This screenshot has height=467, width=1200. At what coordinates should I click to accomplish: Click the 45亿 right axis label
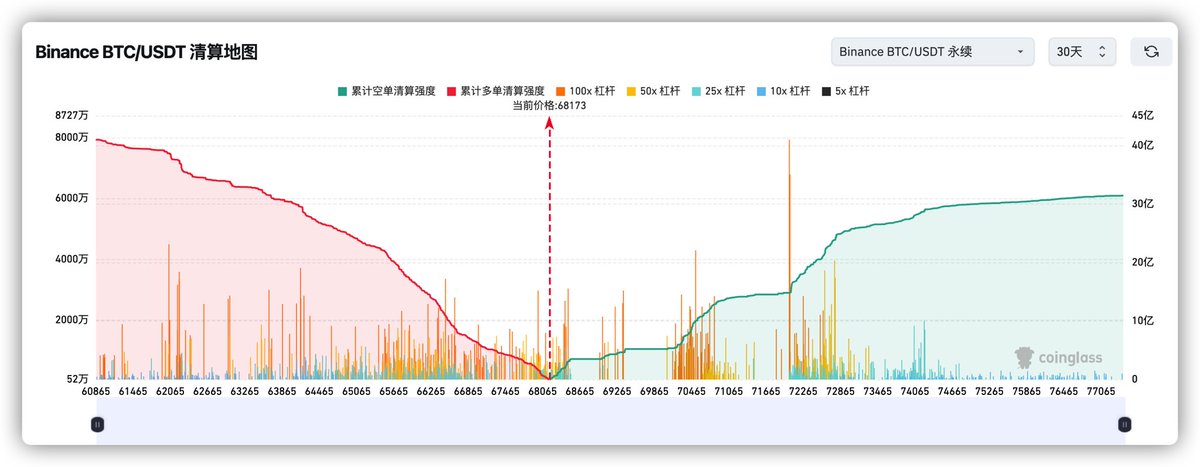point(1143,116)
